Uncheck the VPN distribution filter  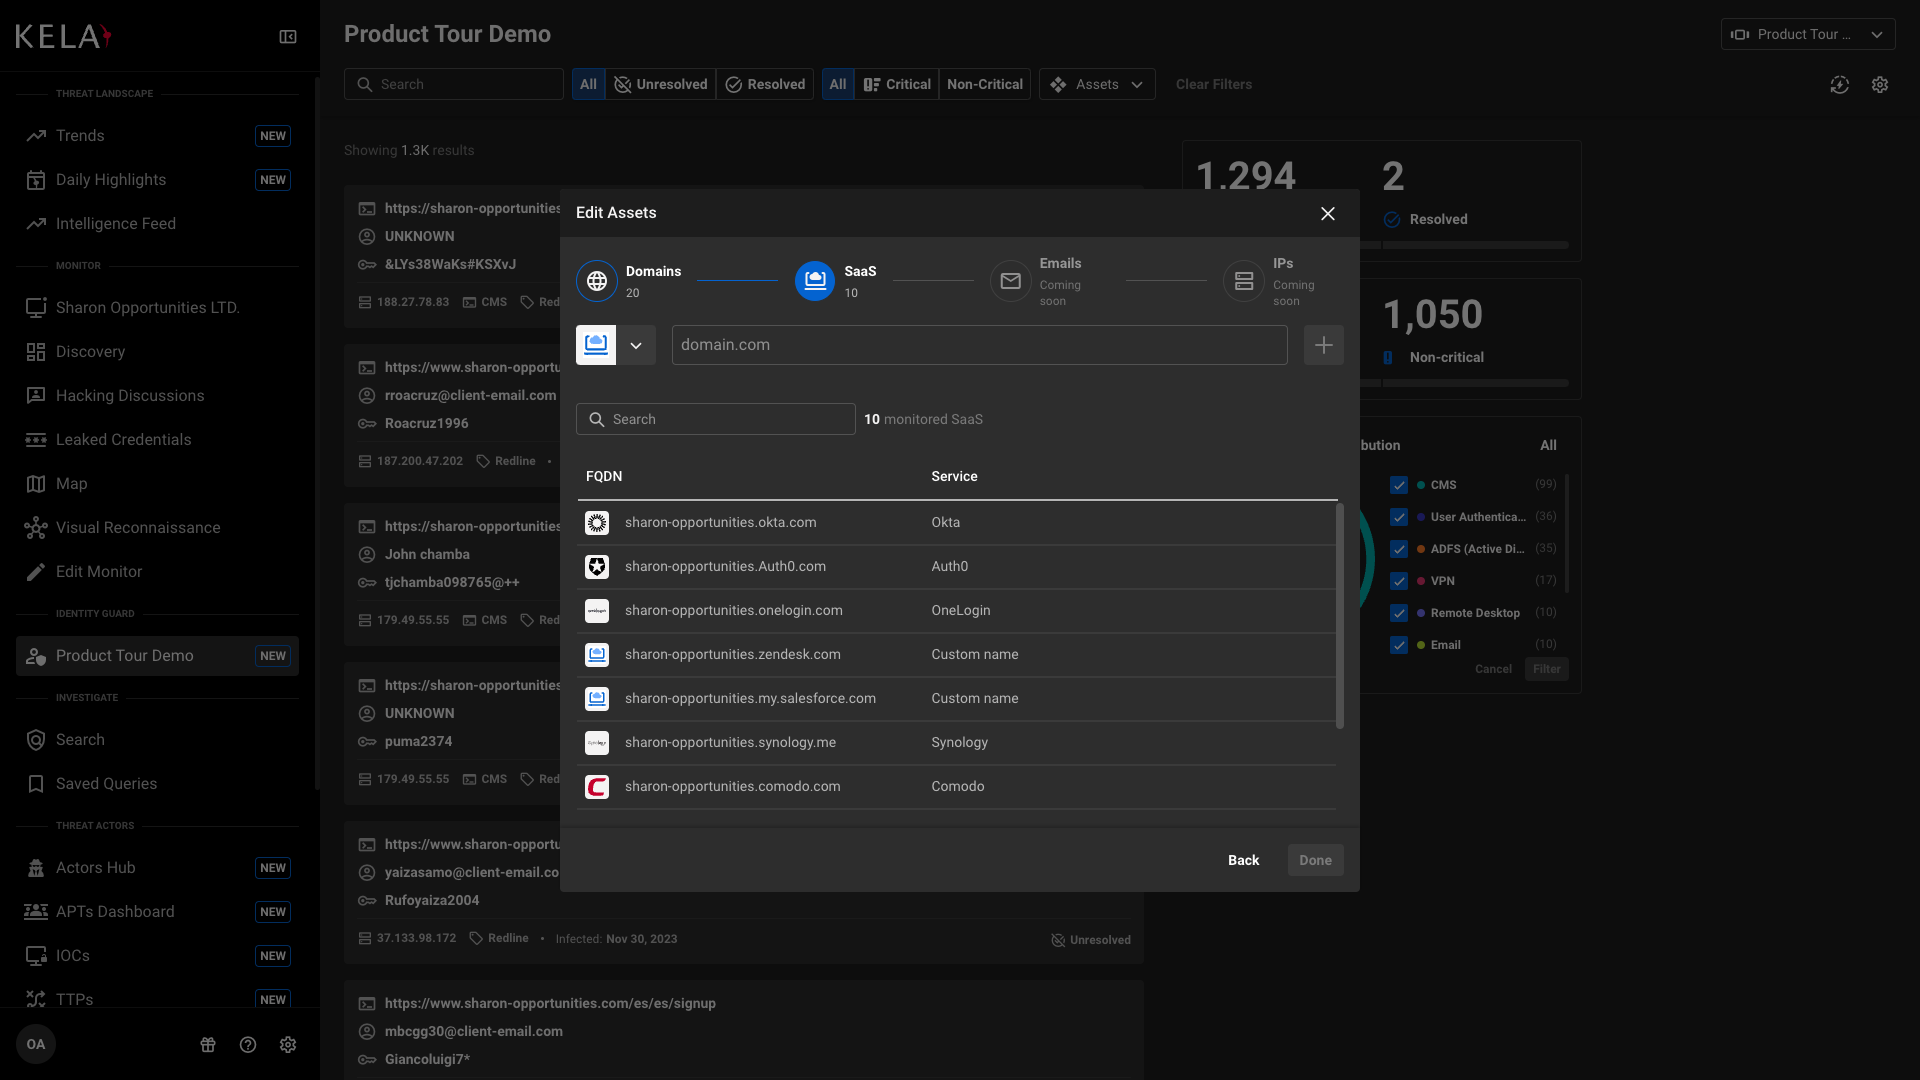click(1399, 581)
